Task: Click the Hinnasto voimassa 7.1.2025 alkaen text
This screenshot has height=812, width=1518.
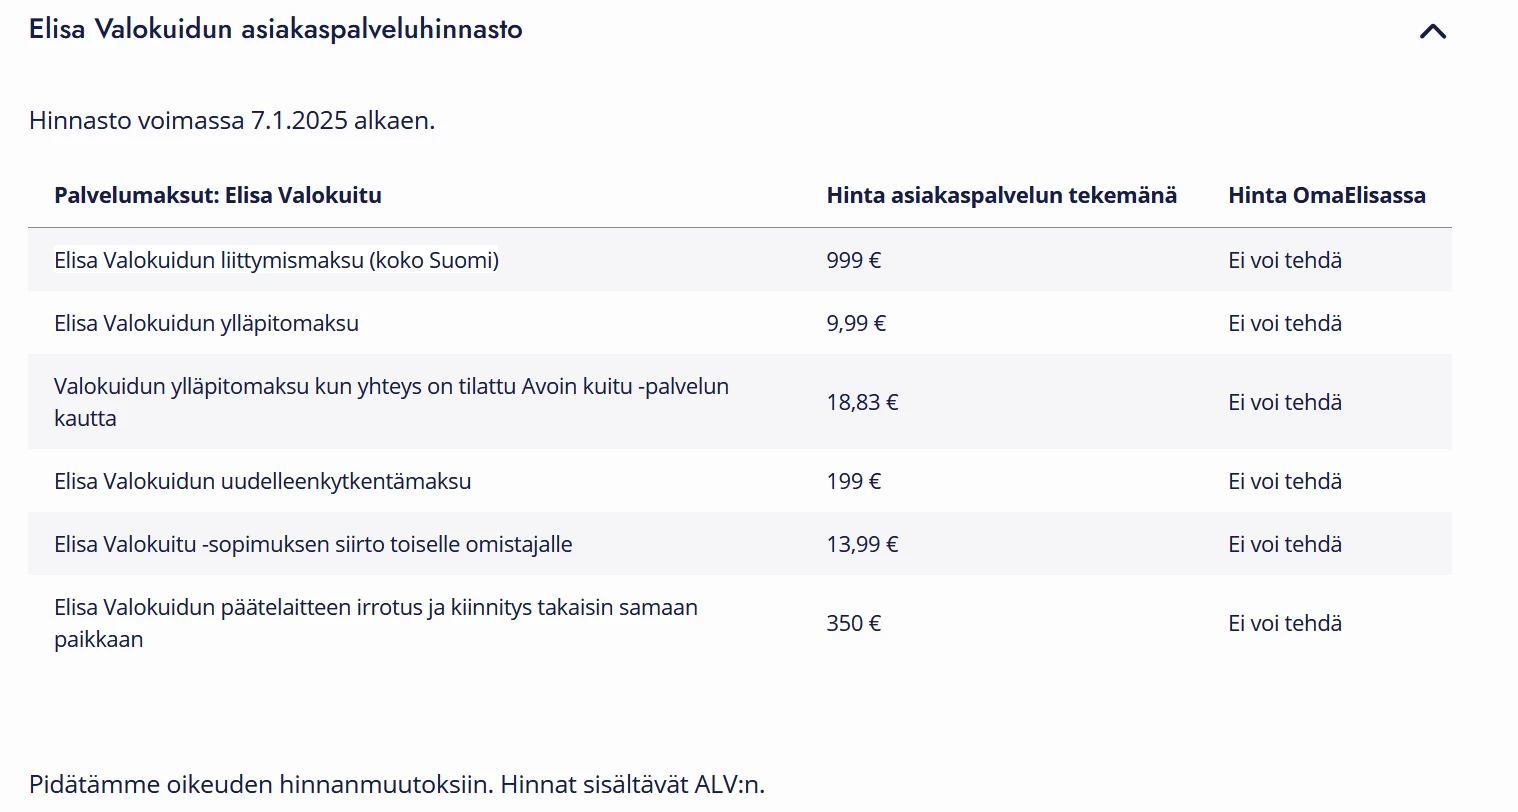Action: (232, 120)
